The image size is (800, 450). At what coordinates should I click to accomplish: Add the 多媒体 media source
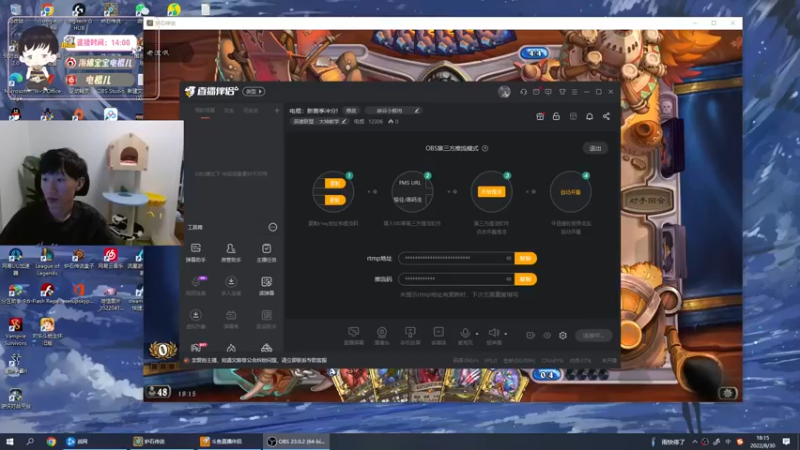[438, 336]
